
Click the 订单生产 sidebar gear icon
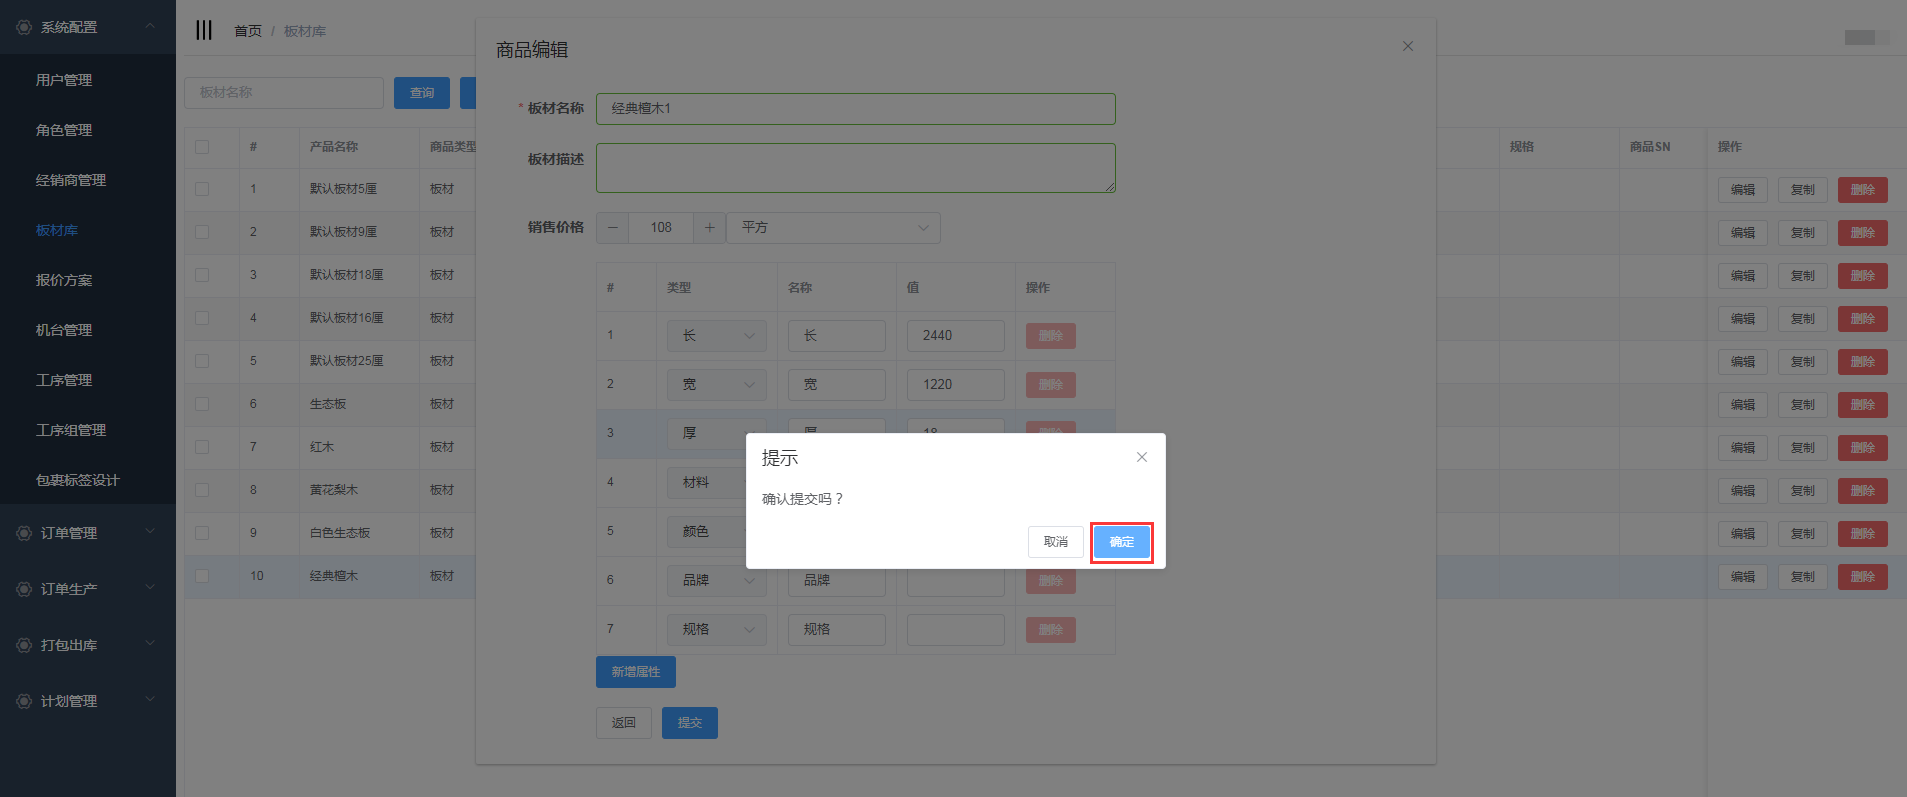(24, 589)
